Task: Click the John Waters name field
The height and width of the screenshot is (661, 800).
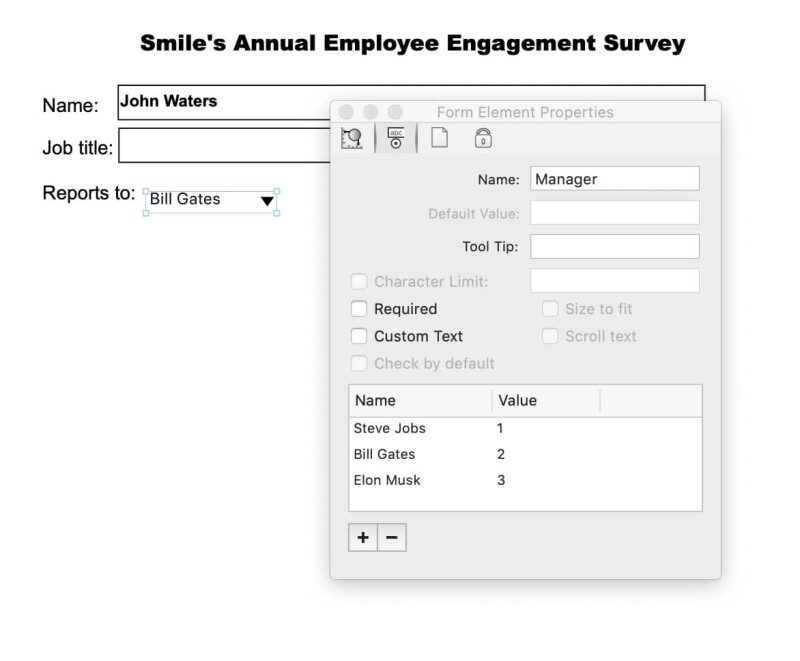Action: (224, 103)
